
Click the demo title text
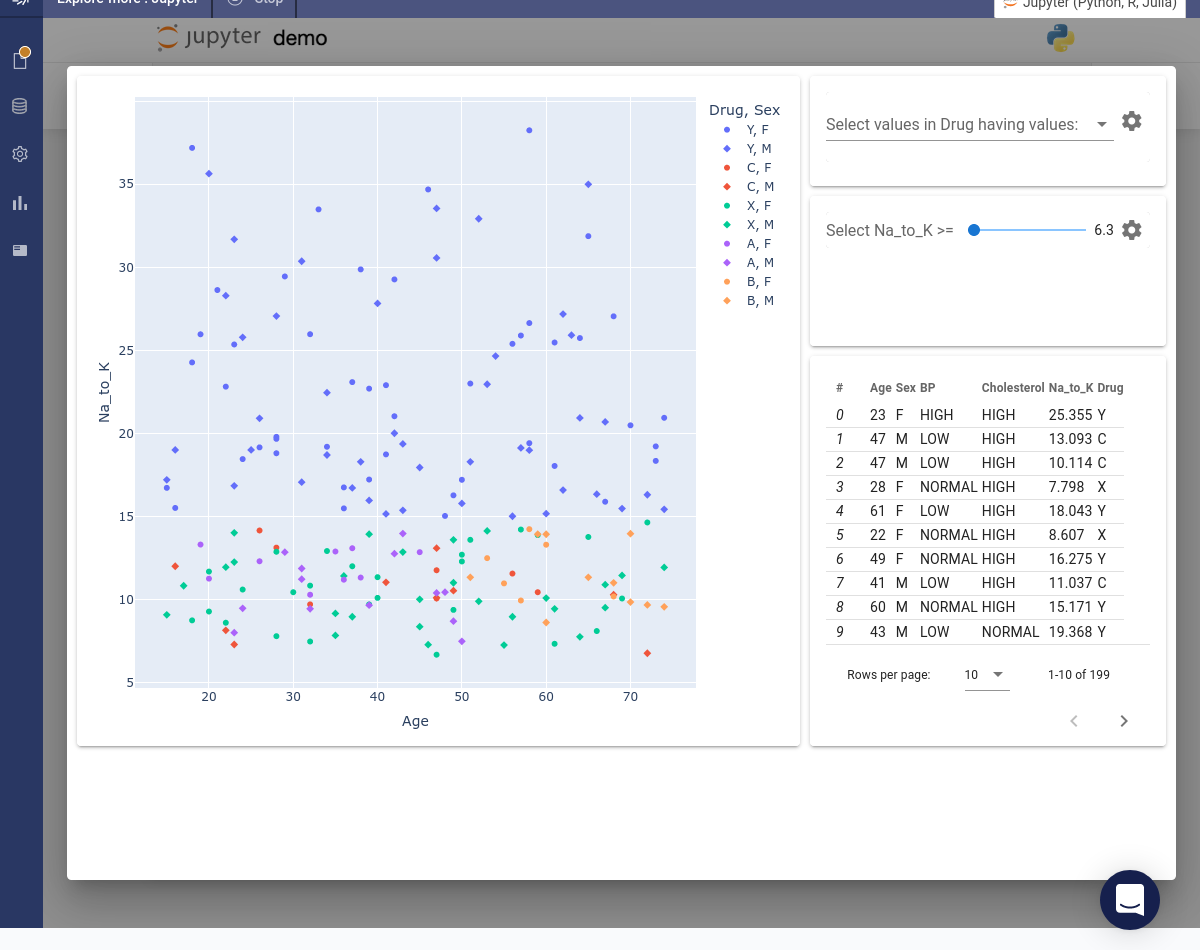click(x=300, y=38)
